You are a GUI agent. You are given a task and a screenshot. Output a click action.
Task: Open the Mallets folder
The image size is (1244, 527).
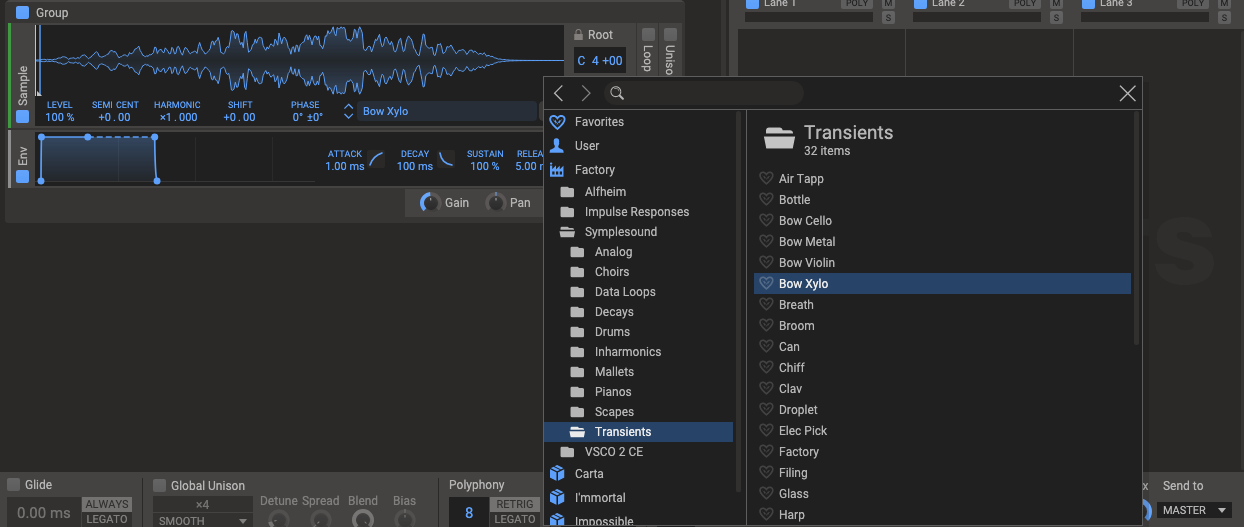(x=614, y=372)
